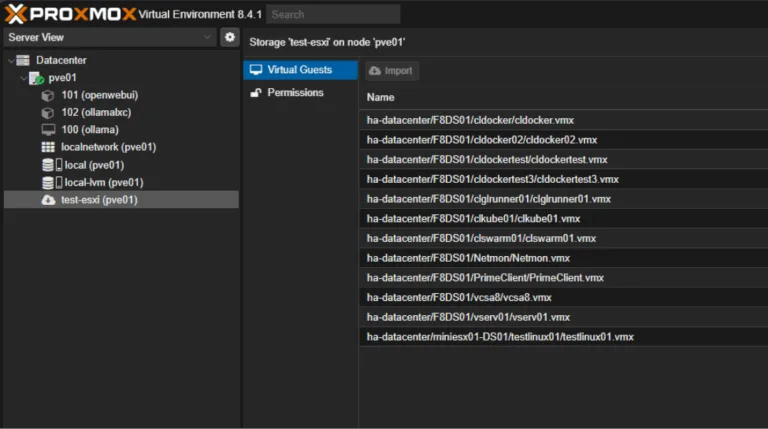Select row clswarm01/clswarm01.vmx
This screenshot has height=429, width=768.
(x=564, y=238)
